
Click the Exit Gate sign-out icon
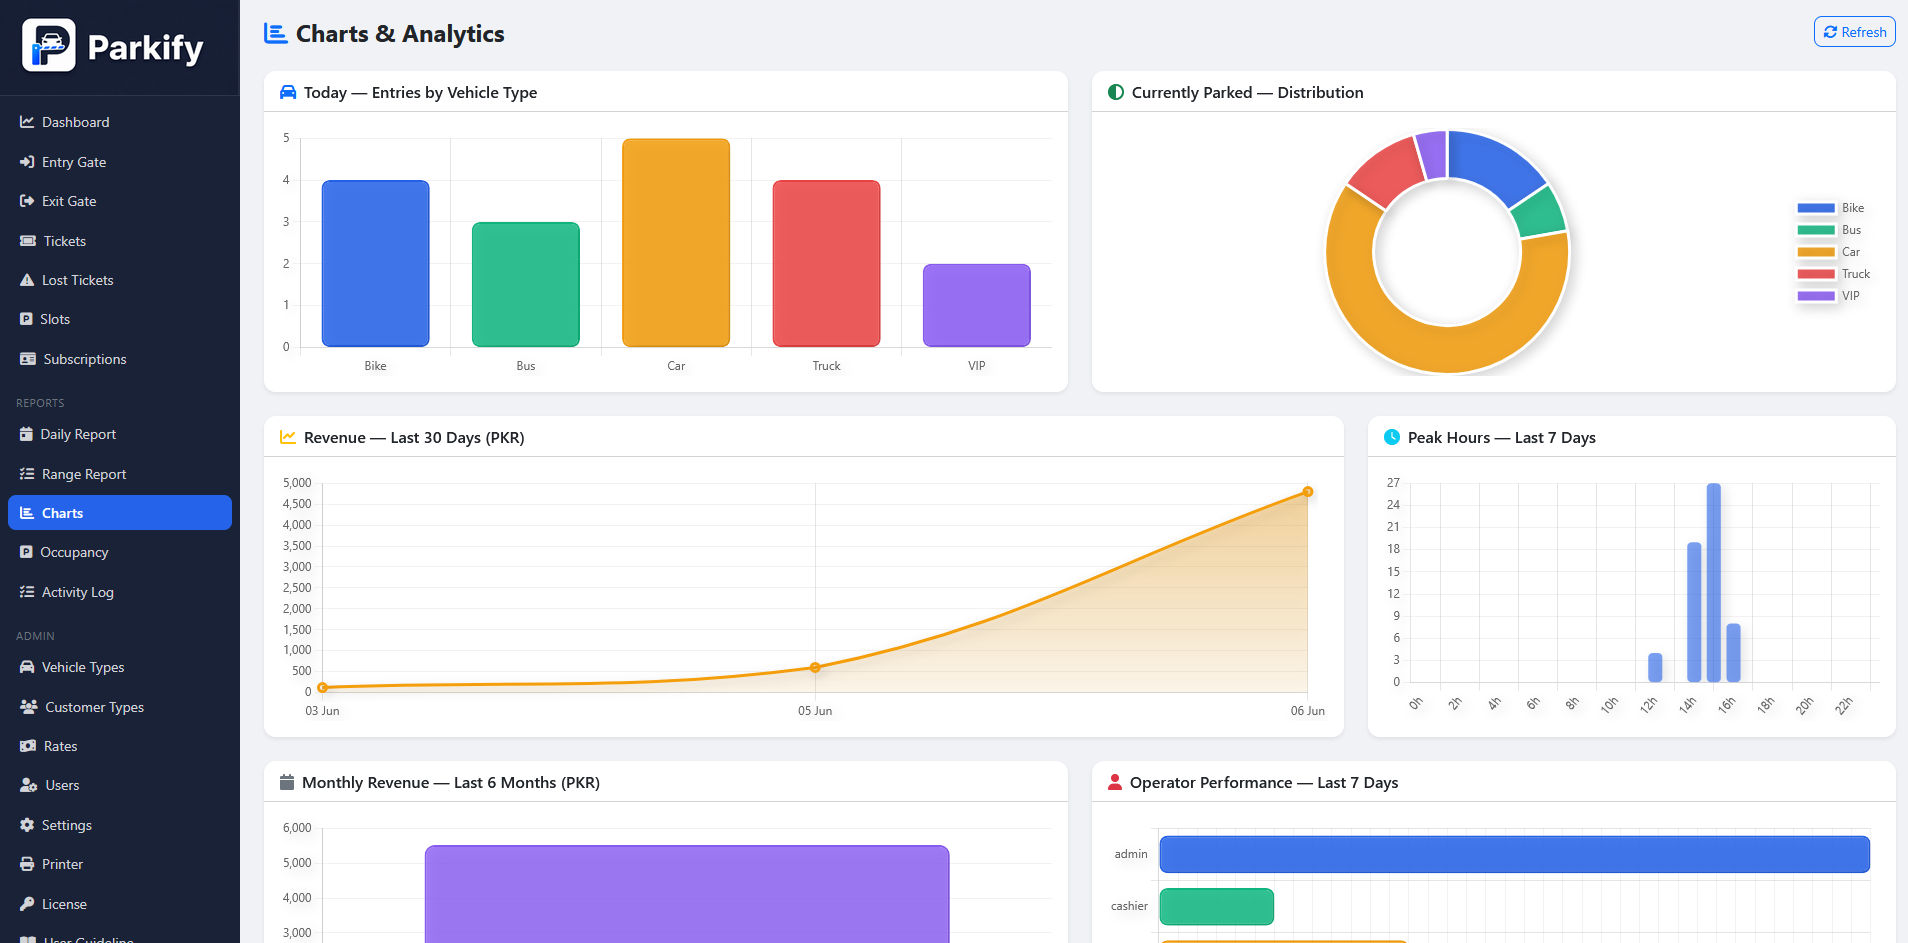pos(27,201)
